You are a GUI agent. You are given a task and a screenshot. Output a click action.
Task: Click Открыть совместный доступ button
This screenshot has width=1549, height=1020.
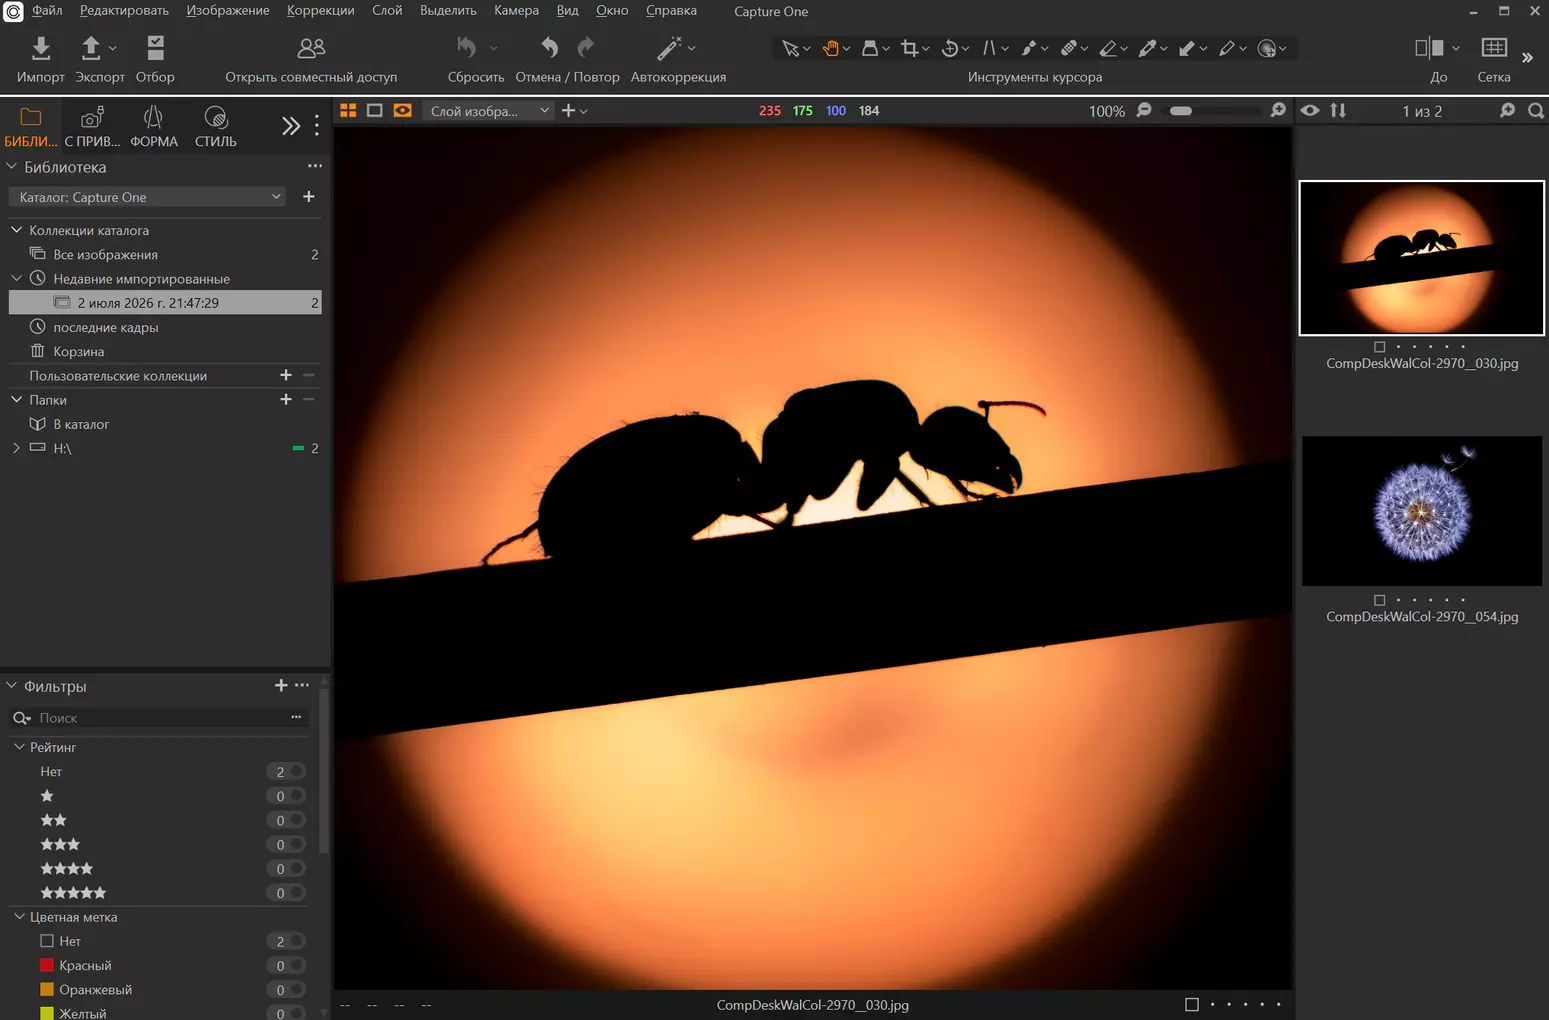[x=311, y=60]
